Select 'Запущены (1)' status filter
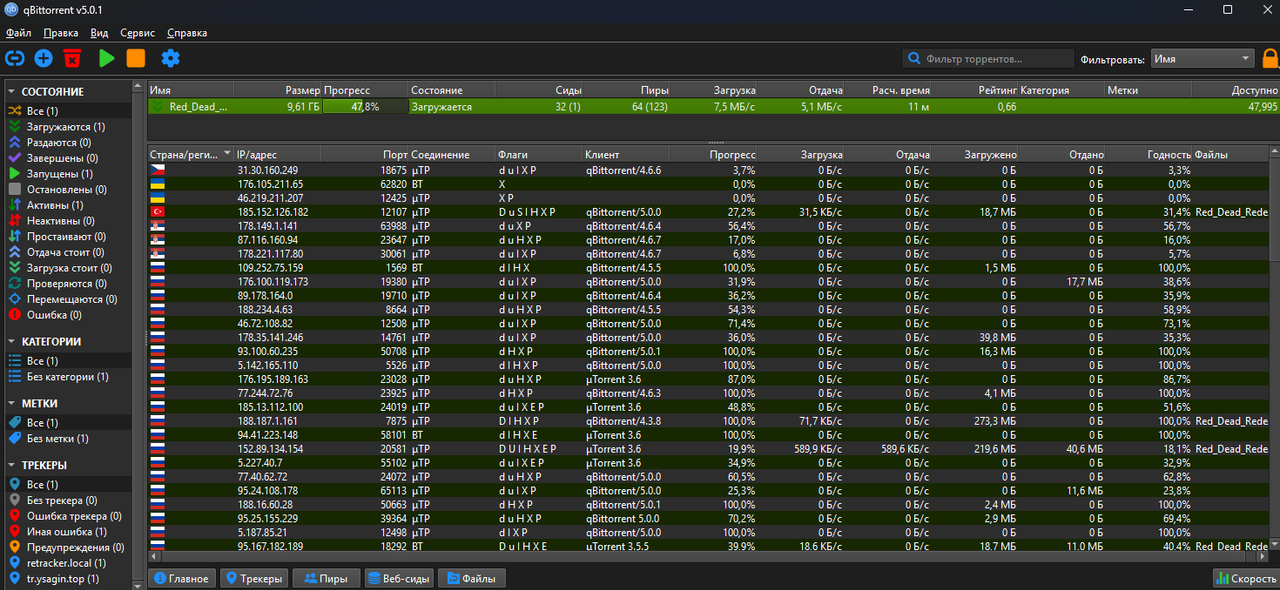The height and width of the screenshot is (590, 1280). tap(68, 174)
